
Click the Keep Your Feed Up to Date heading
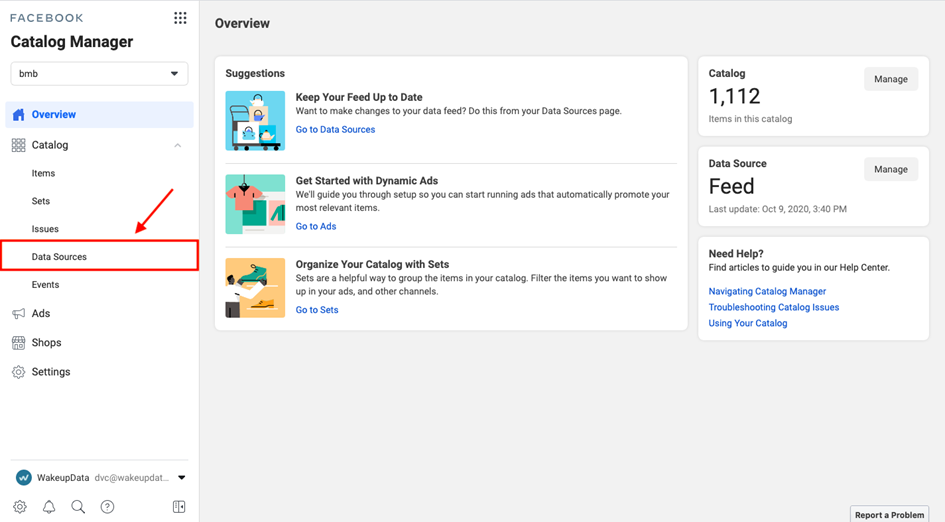(x=359, y=97)
